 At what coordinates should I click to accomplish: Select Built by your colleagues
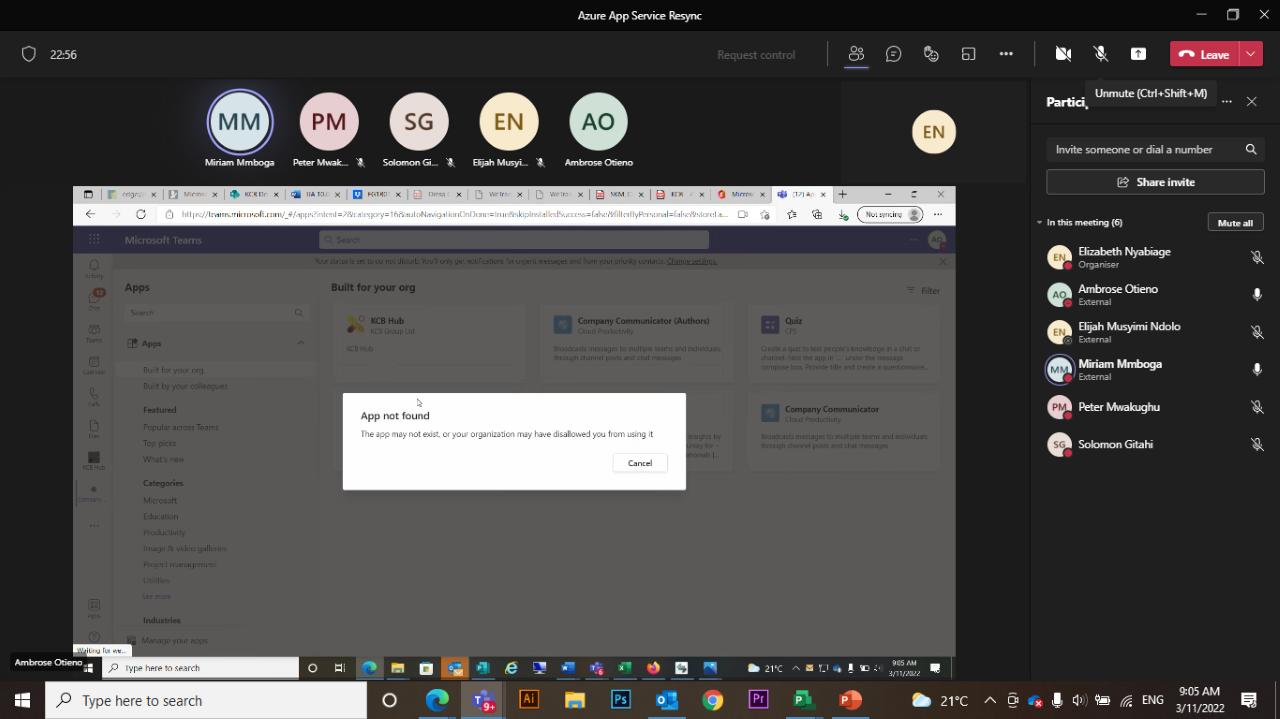coord(187,385)
